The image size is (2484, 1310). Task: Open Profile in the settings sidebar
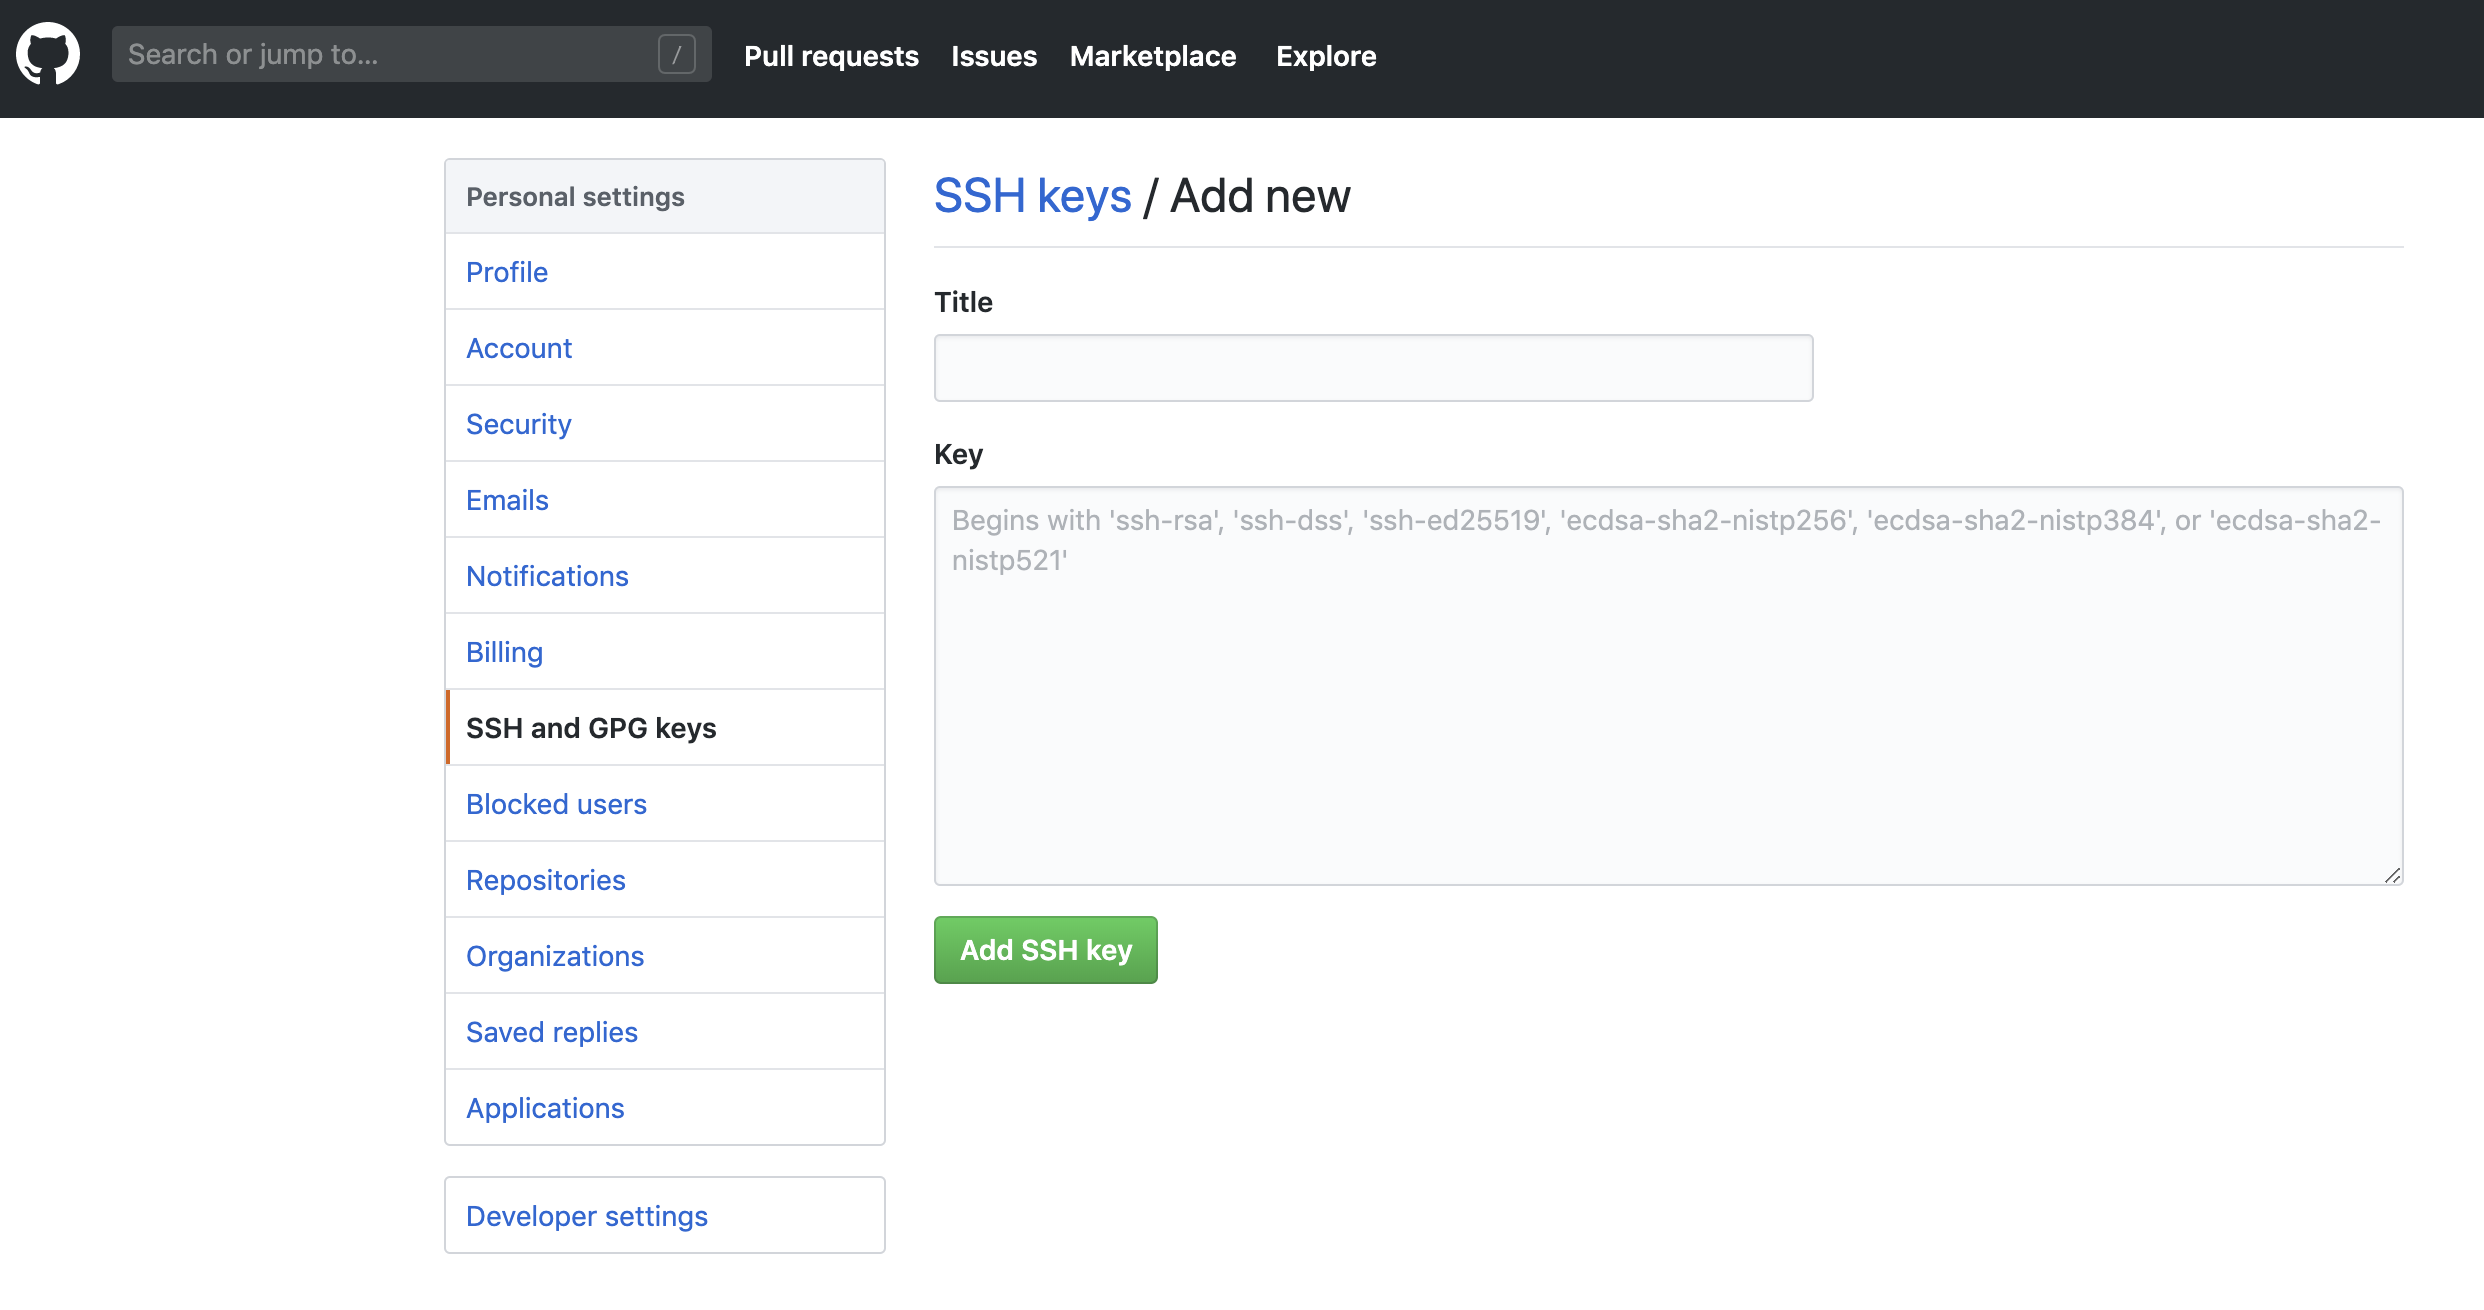[x=507, y=272]
